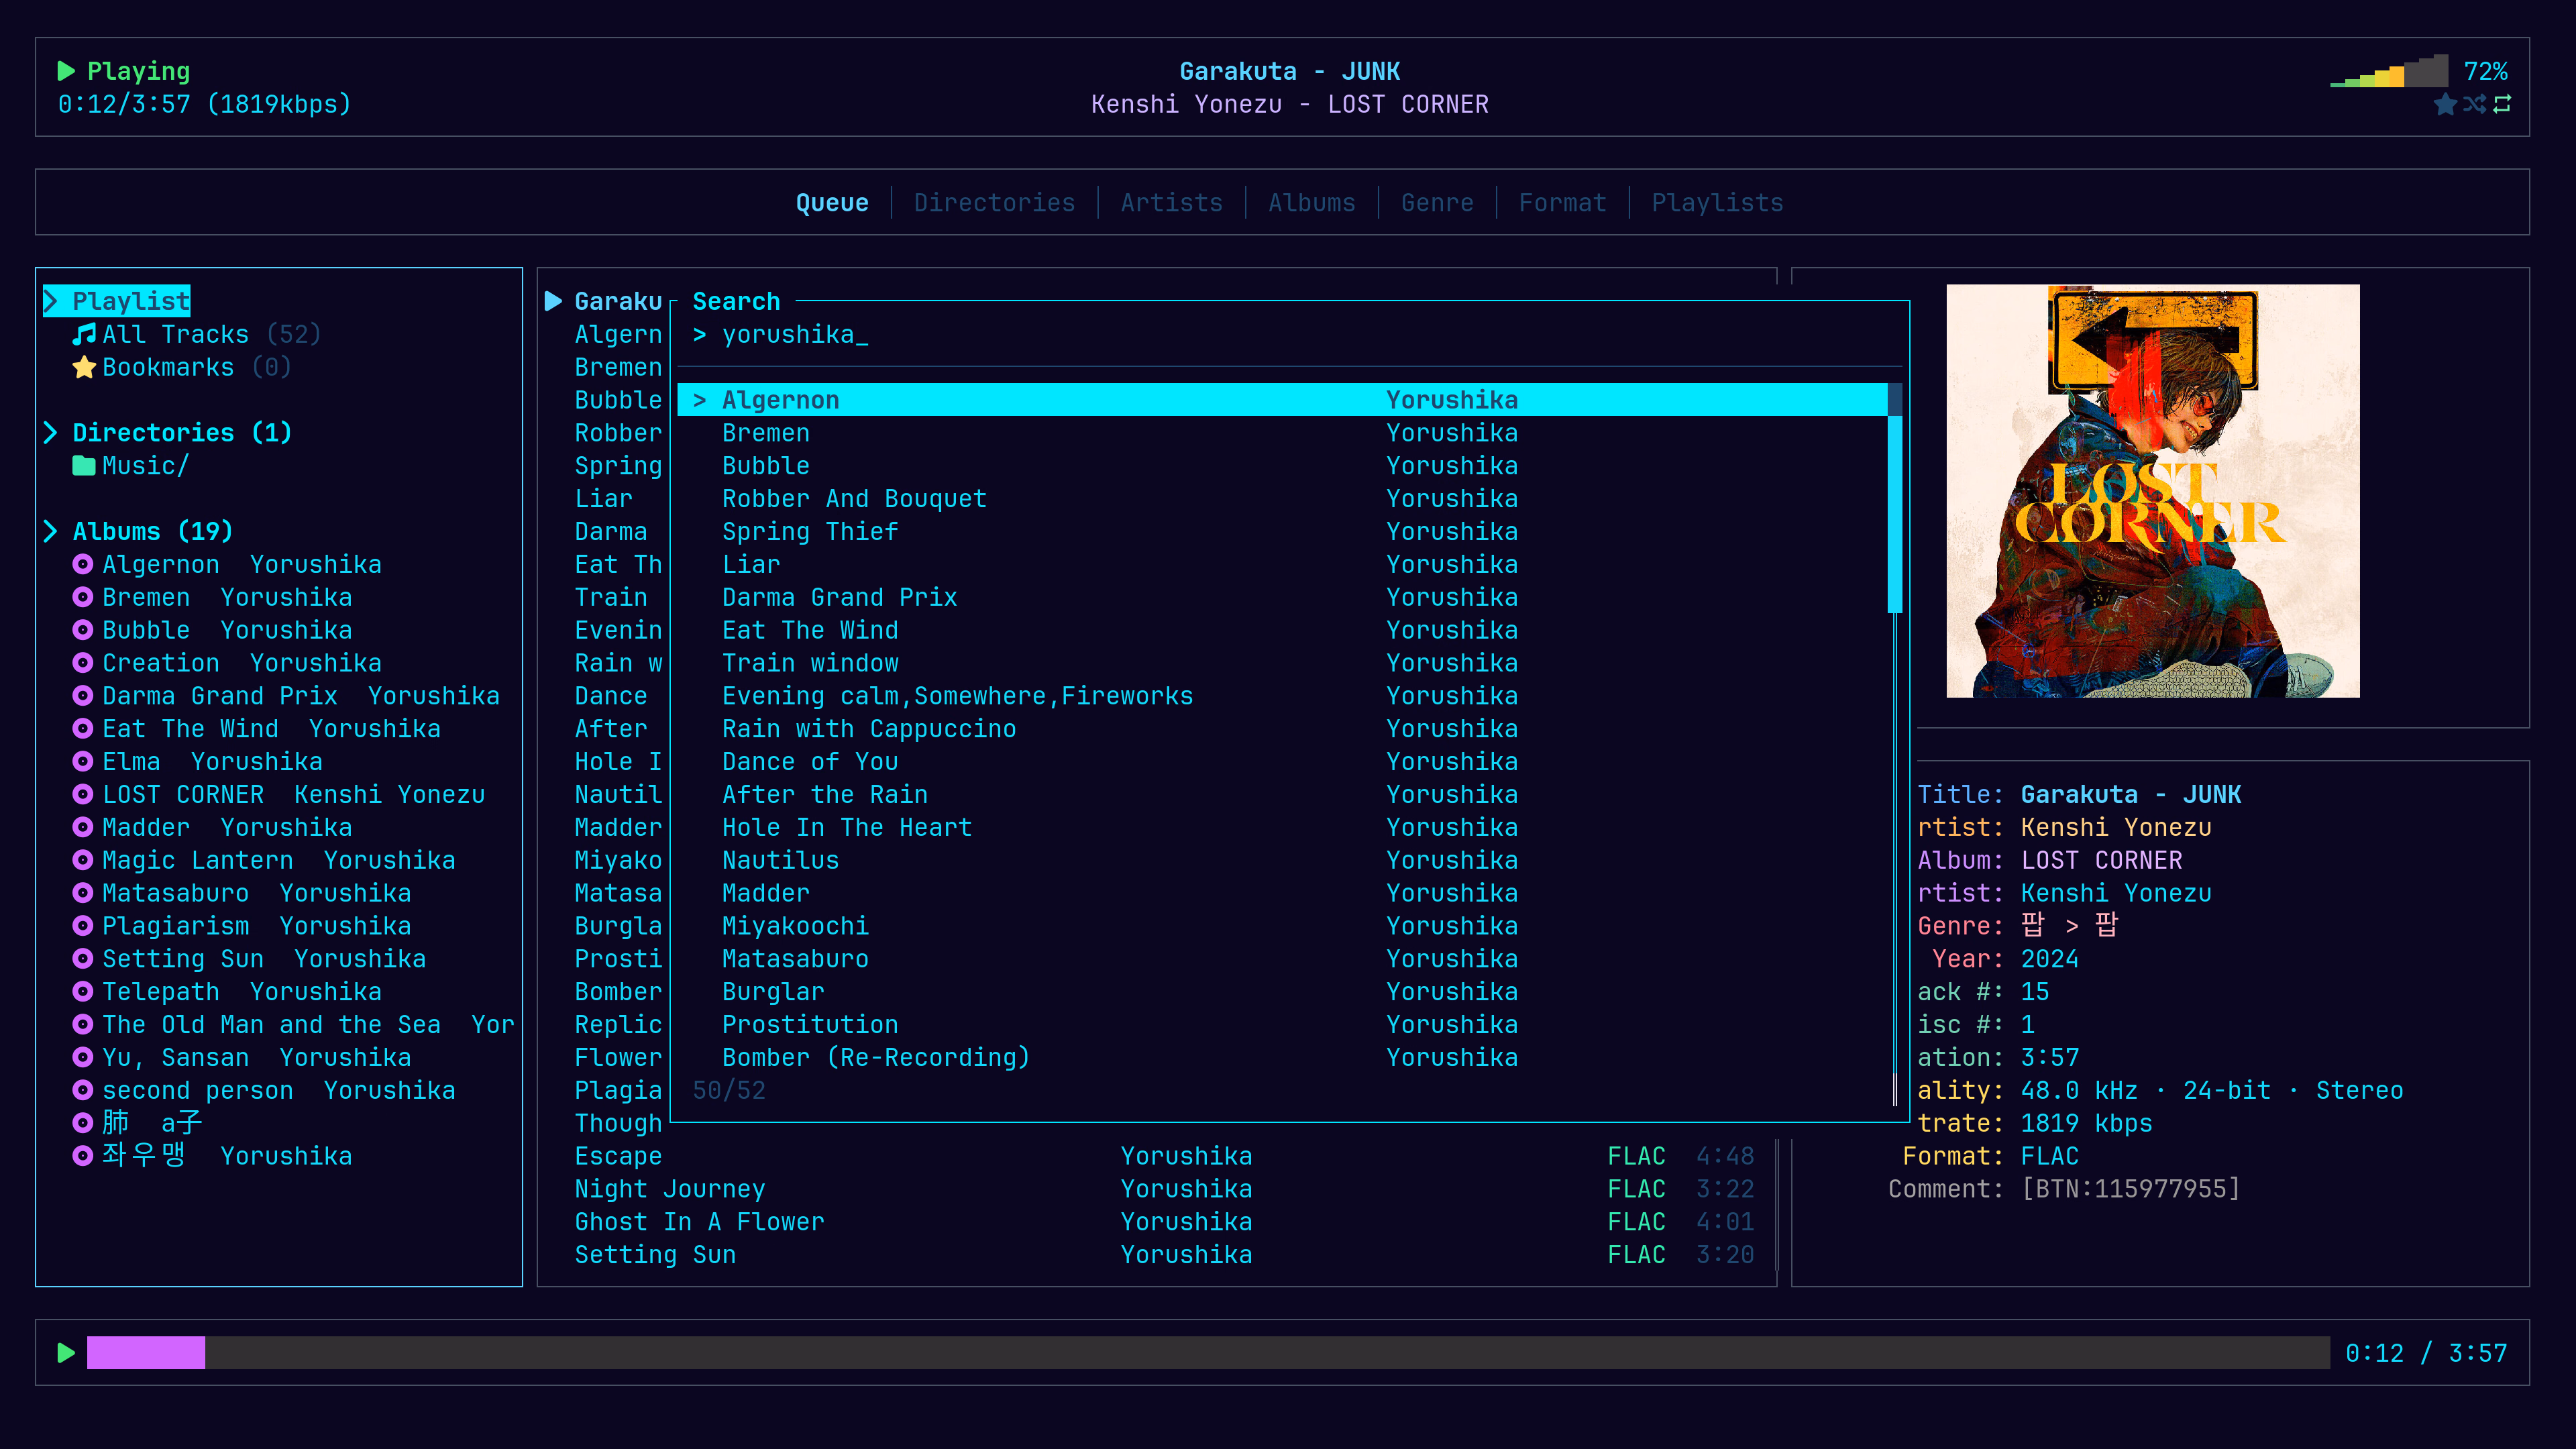This screenshot has width=2576, height=1449.
Task: Select the Algernon search result
Action: point(1282,400)
